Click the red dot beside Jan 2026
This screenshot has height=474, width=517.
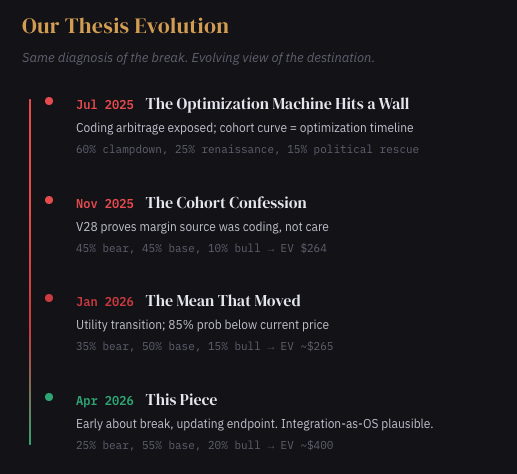pos(49,298)
